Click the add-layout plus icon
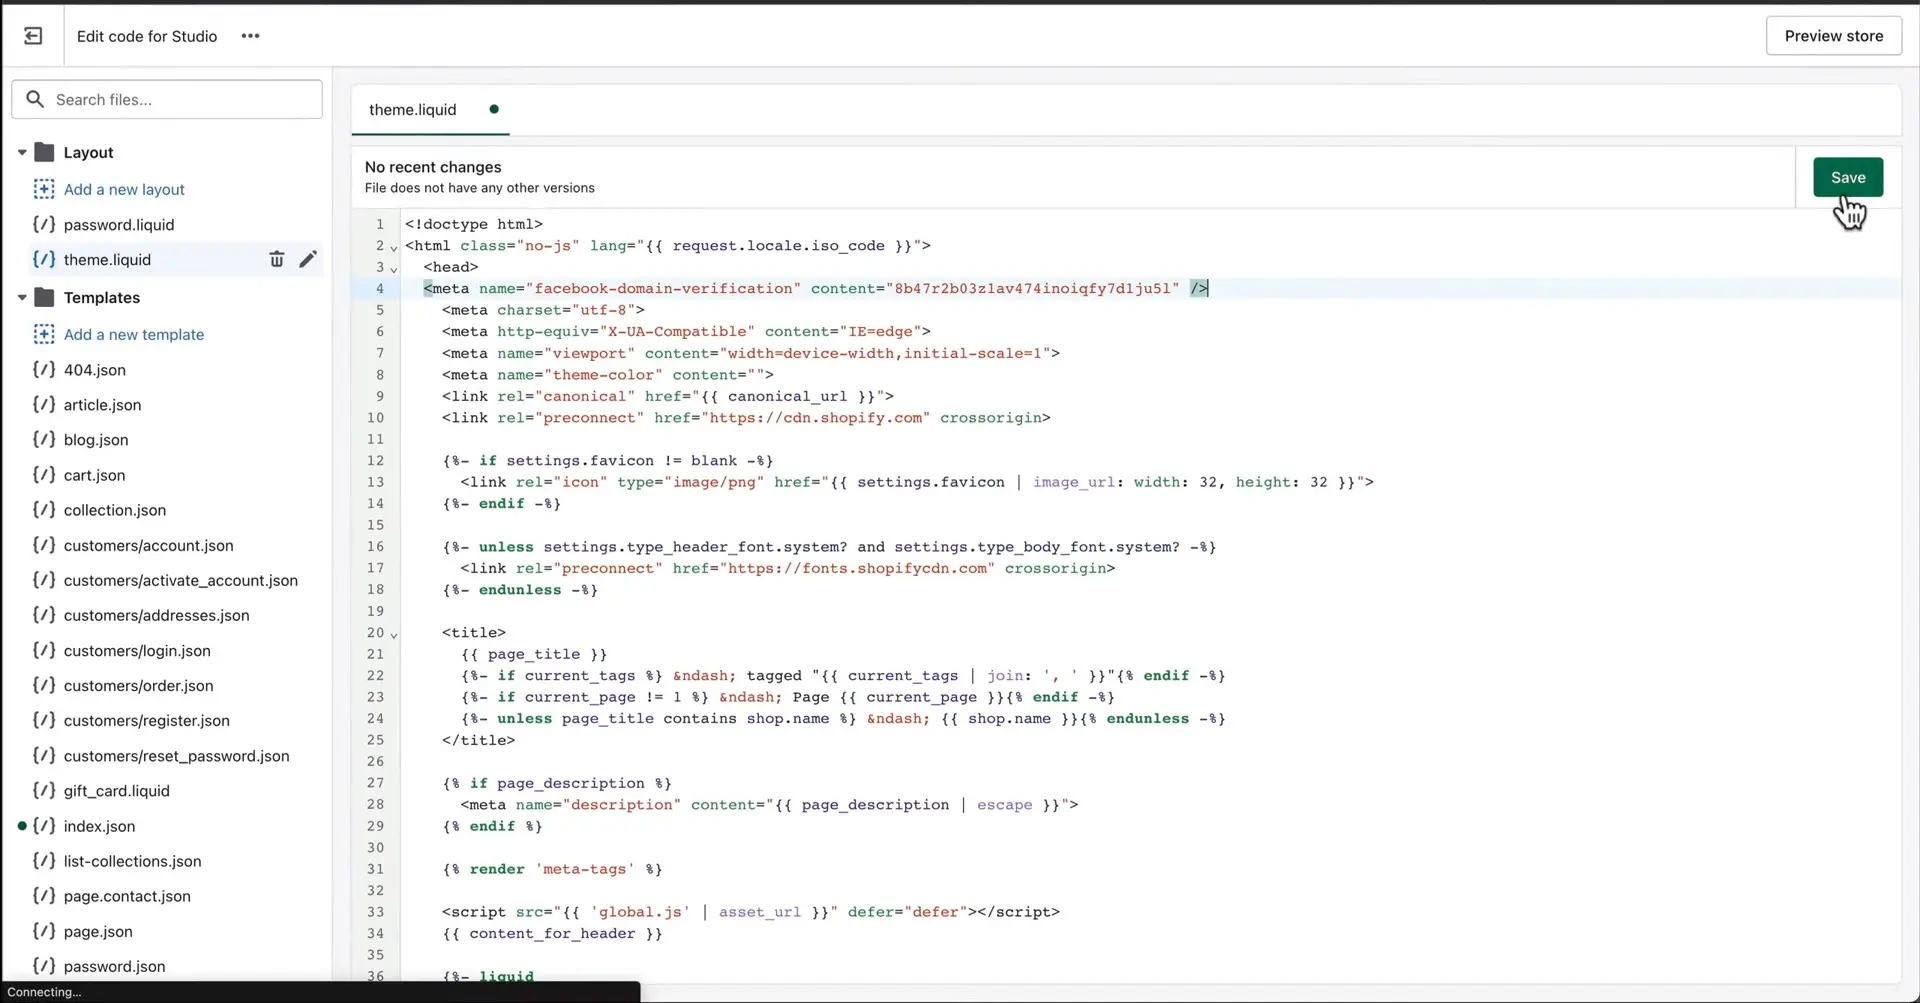1920x1003 pixels. pos(44,189)
